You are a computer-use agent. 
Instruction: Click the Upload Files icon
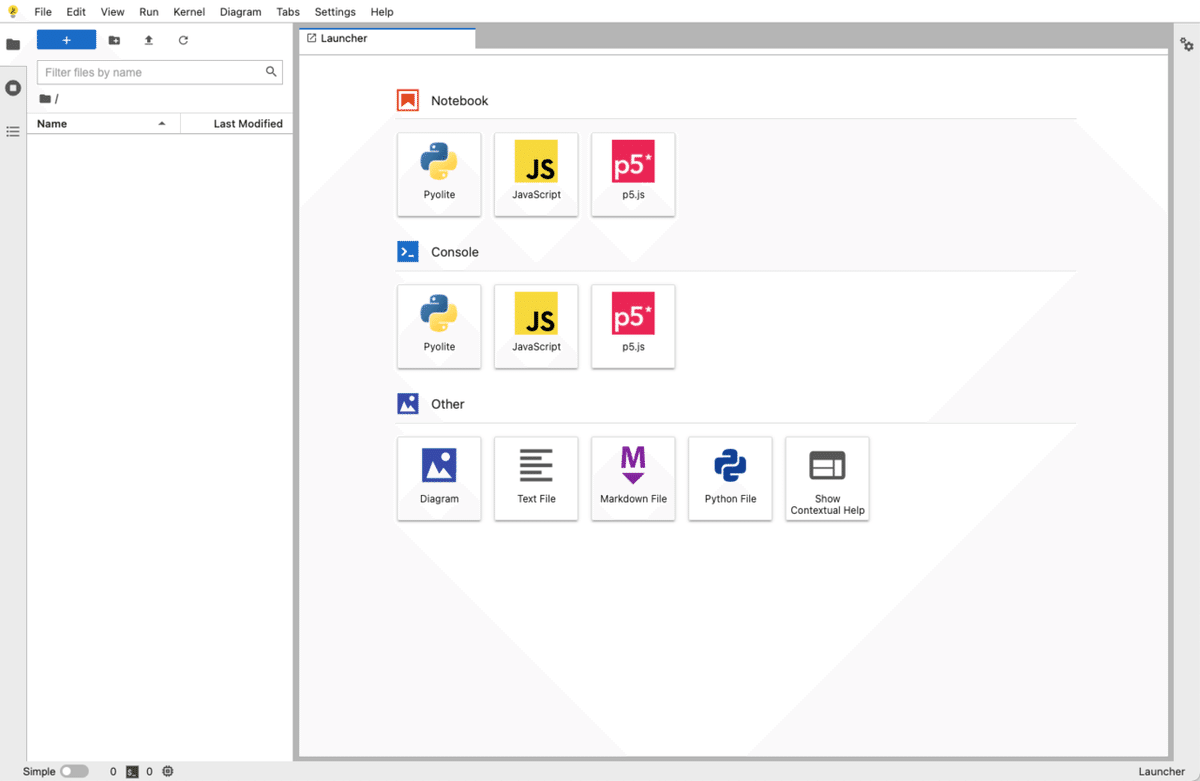pos(148,40)
